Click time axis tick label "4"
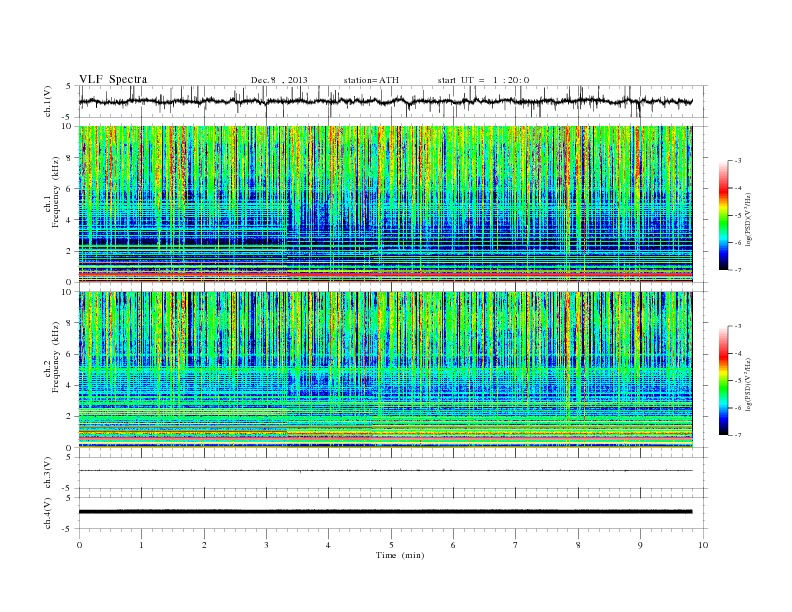The width and height of the screenshot is (792, 612). click(328, 545)
